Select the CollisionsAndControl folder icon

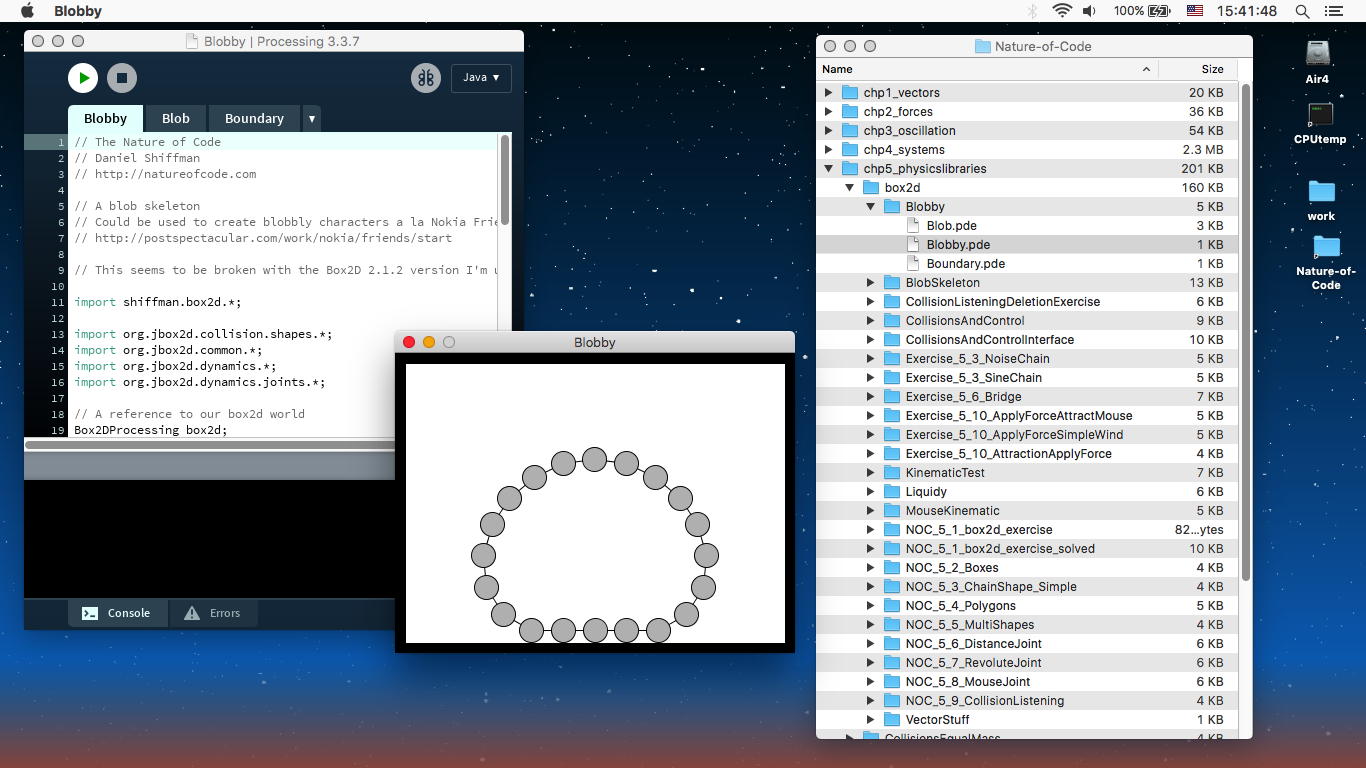click(892, 320)
